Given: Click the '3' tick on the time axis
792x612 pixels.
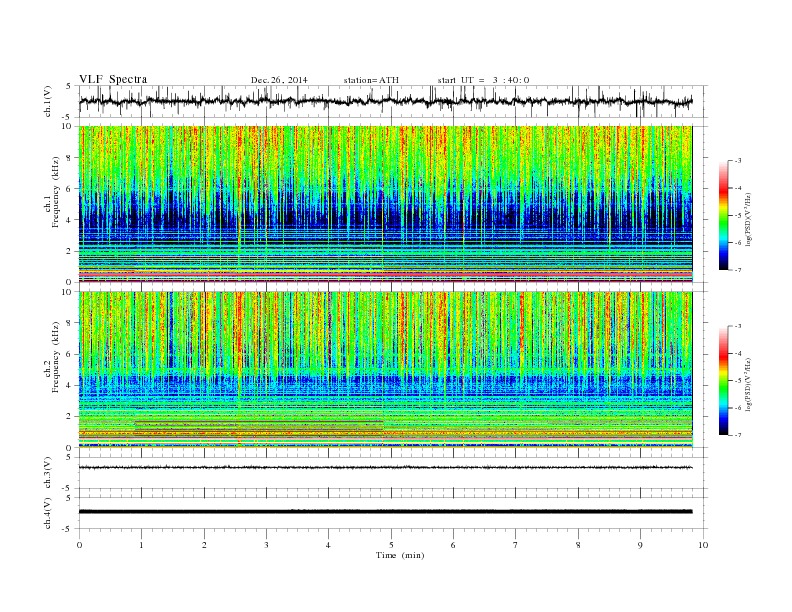Looking at the screenshot, I should 266,545.
